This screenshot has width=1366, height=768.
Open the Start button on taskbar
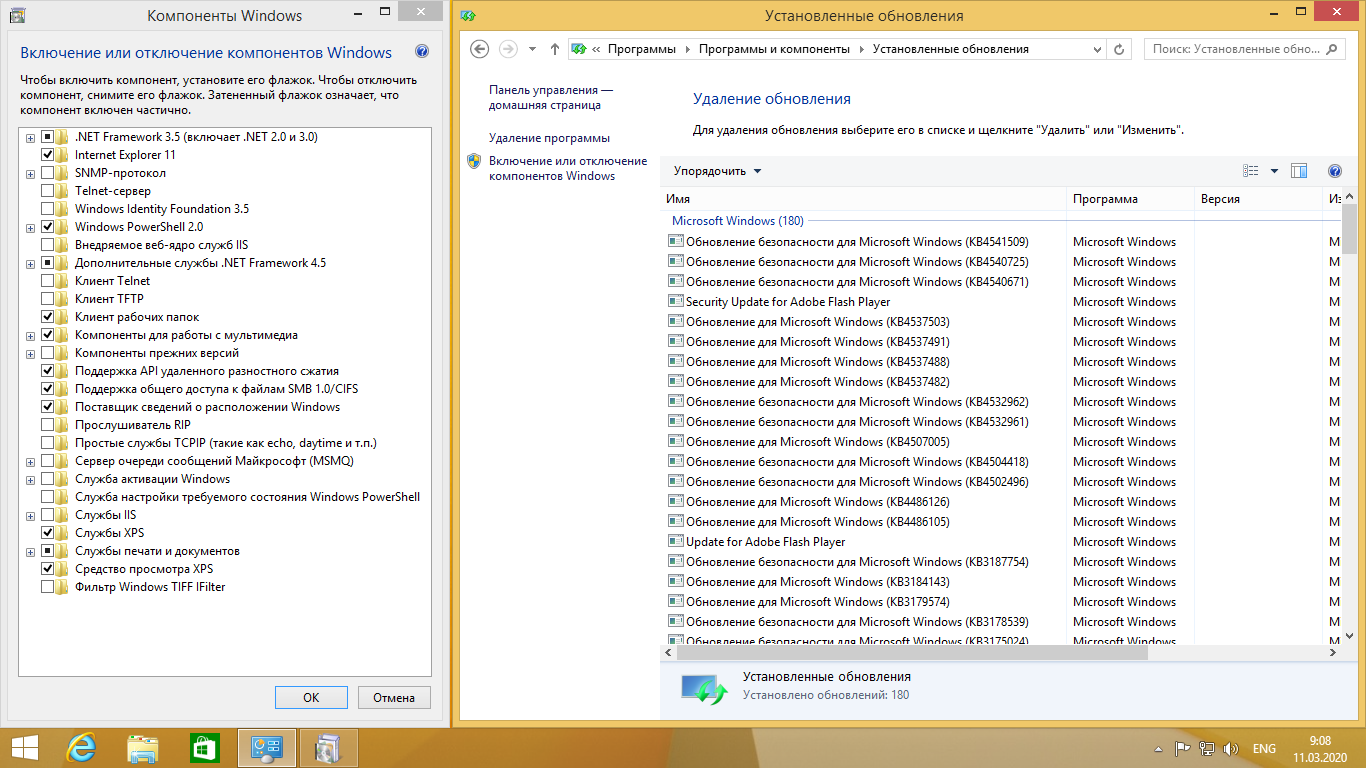[x=25, y=748]
